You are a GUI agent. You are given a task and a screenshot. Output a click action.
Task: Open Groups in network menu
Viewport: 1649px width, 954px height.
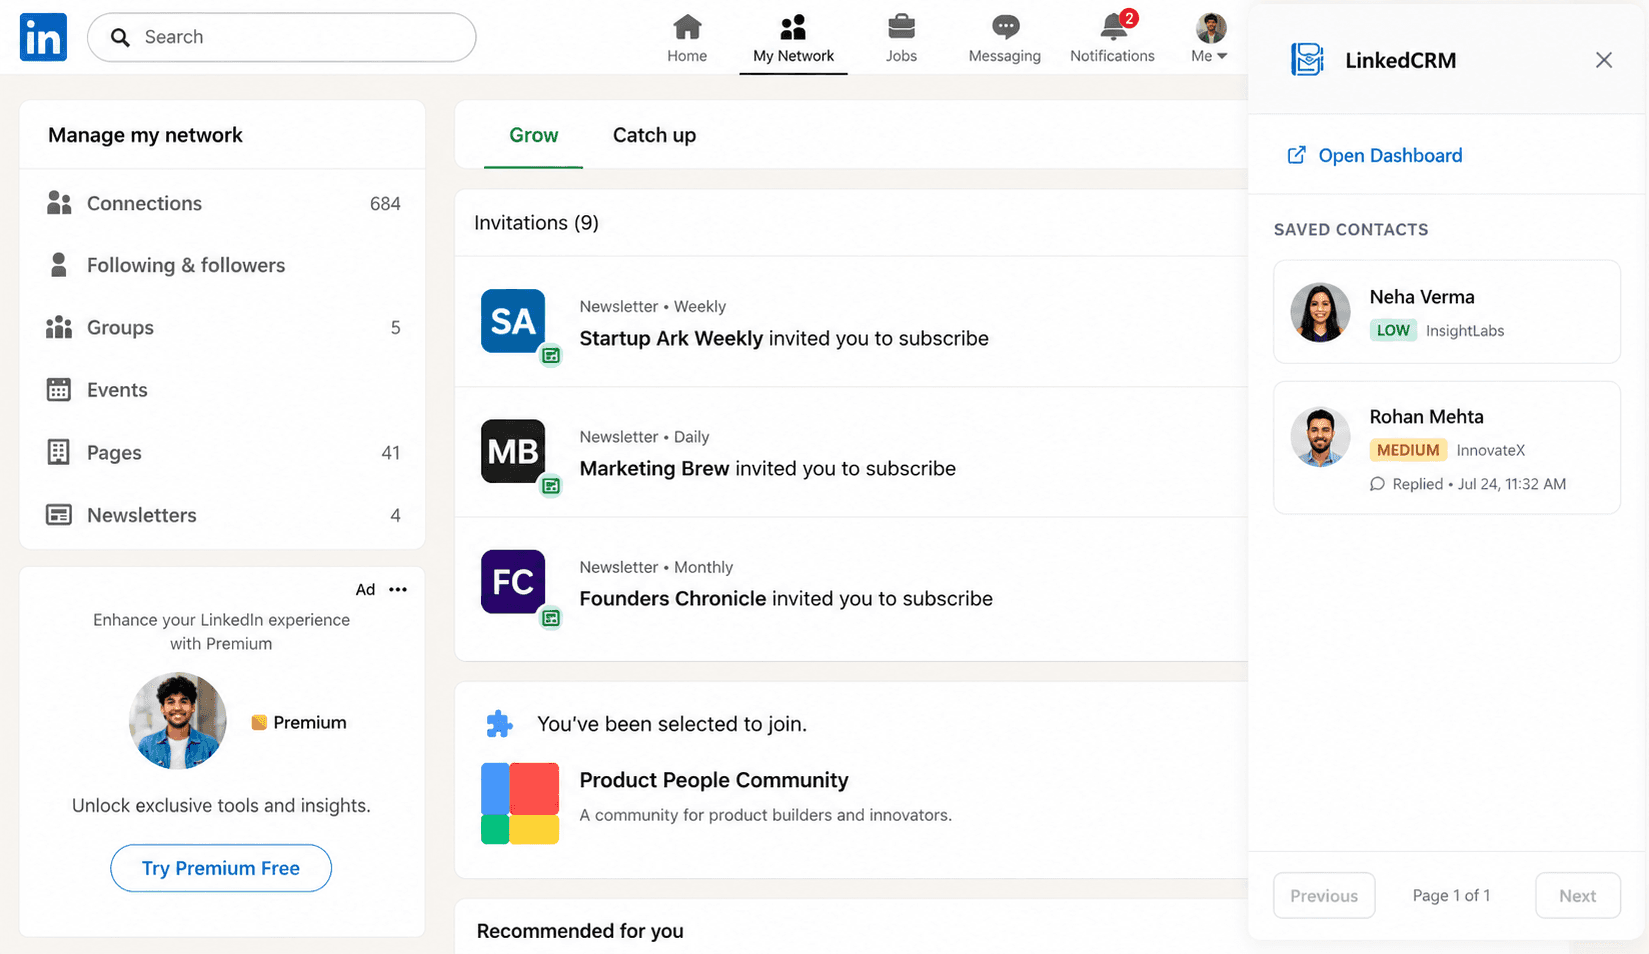223,327
